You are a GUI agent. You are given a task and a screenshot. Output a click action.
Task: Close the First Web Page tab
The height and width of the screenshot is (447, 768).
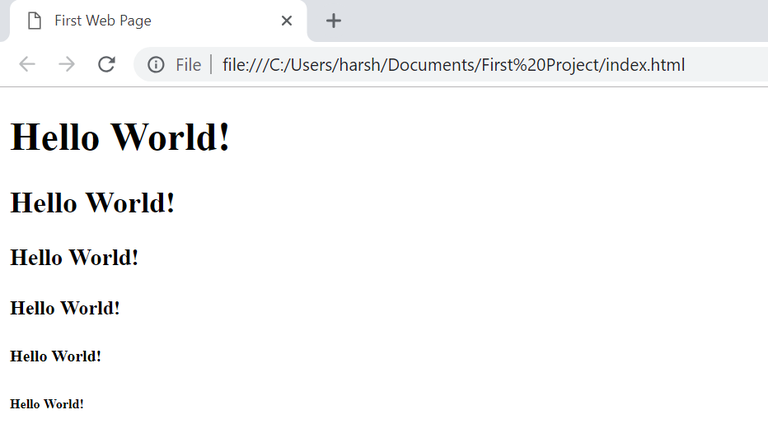pos(287,21)
